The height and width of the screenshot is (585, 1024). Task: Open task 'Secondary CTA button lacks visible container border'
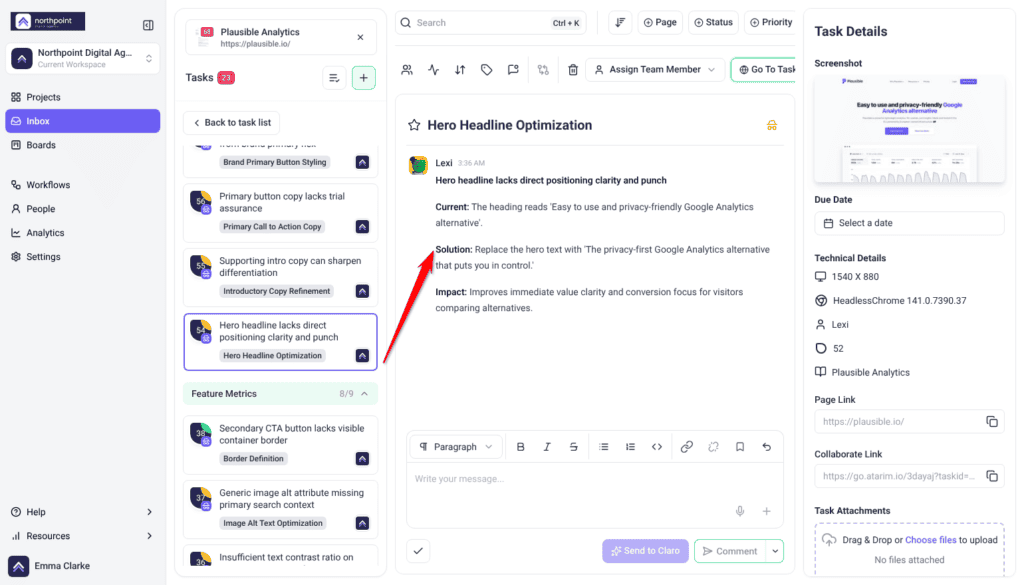281,445
